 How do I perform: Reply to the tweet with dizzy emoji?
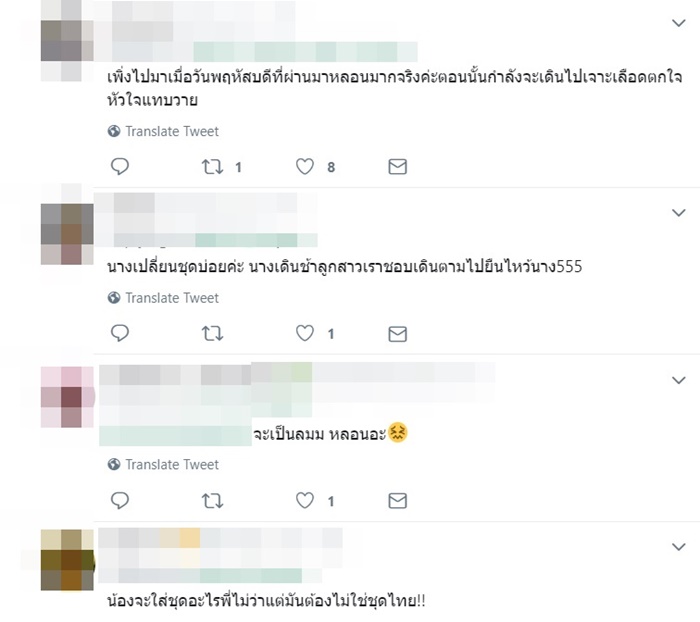(x=120, y=500)
